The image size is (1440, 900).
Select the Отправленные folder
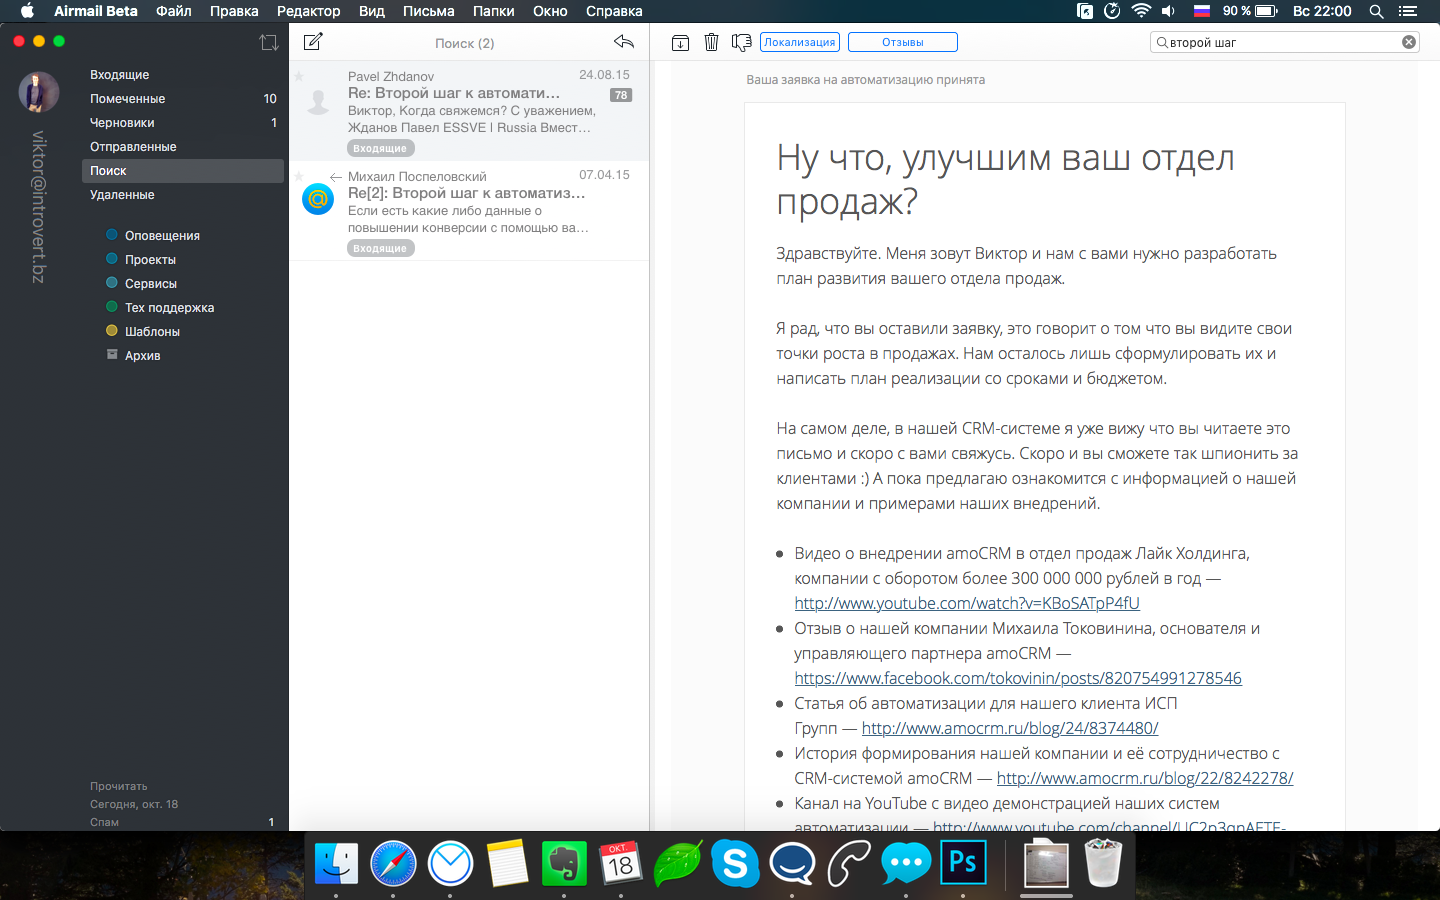pos(182,147)
